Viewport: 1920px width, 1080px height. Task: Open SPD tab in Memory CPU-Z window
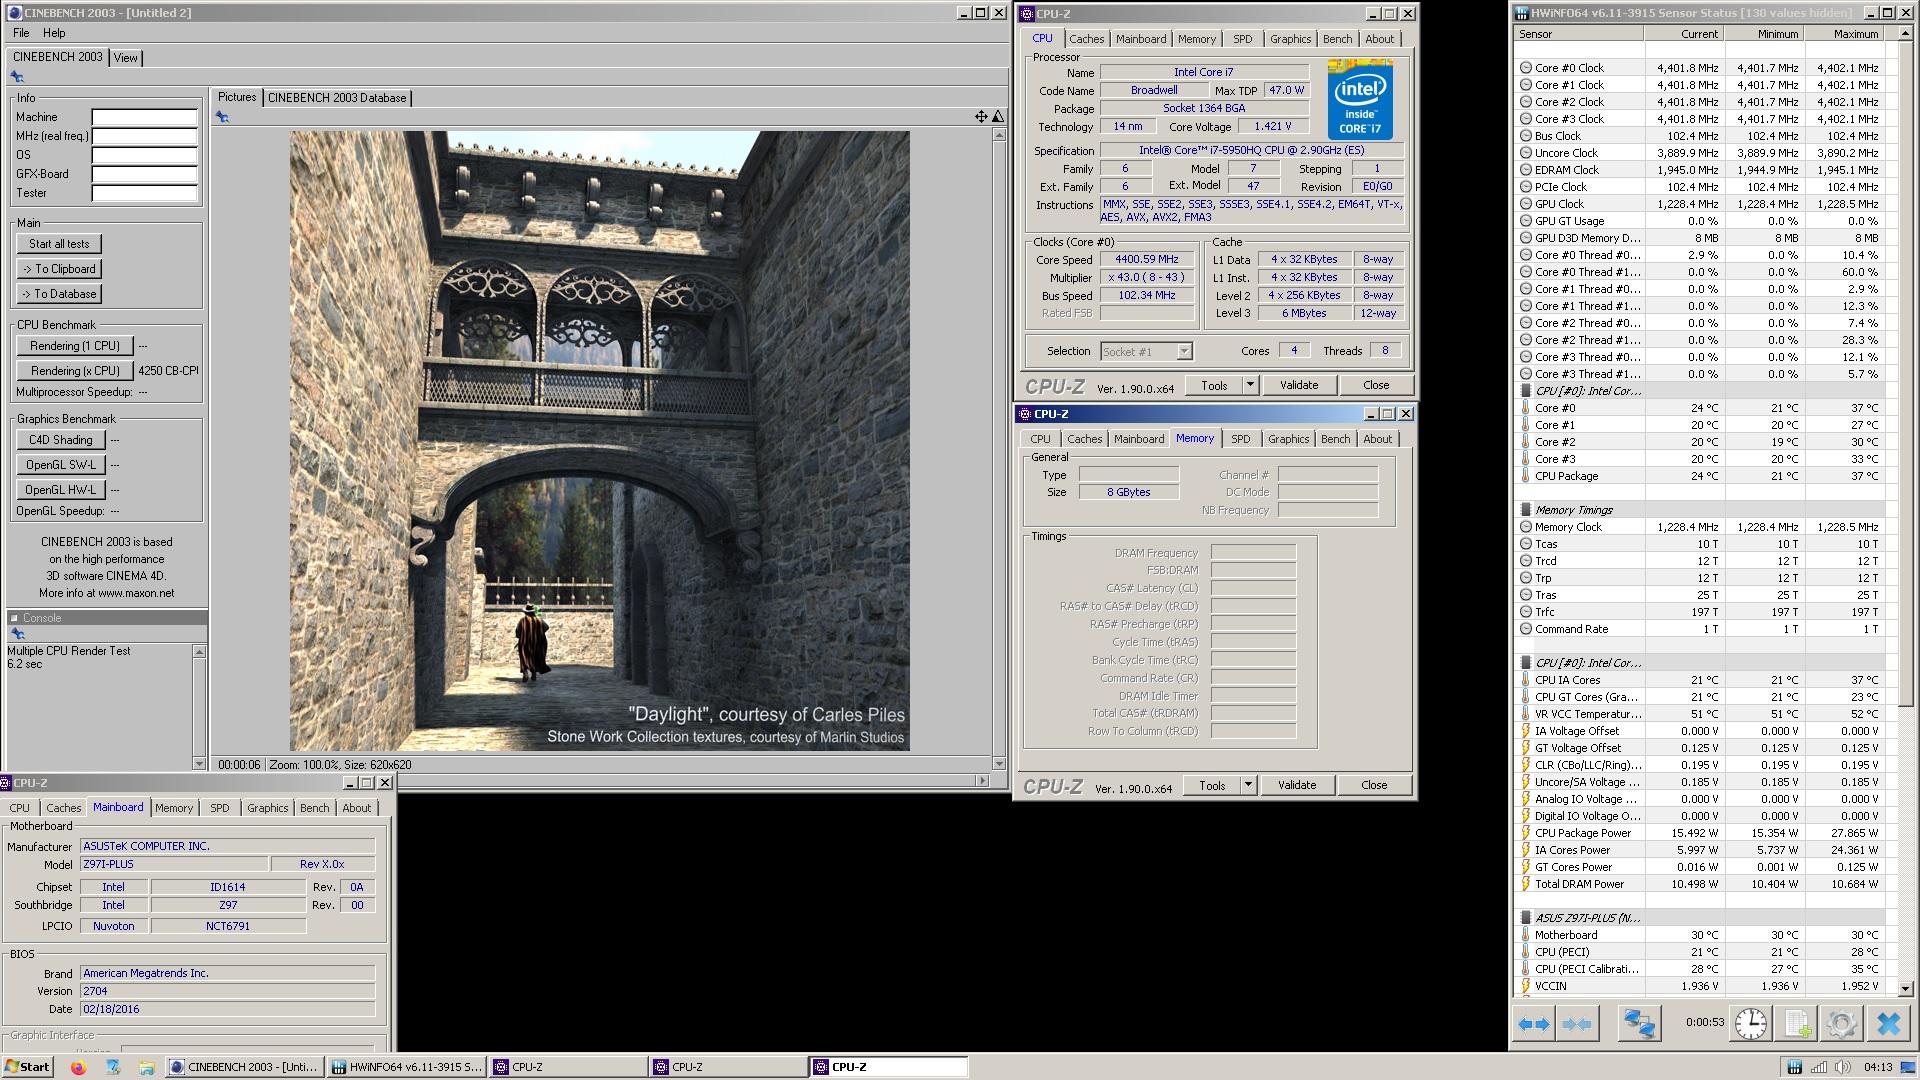pos(1241,439)
